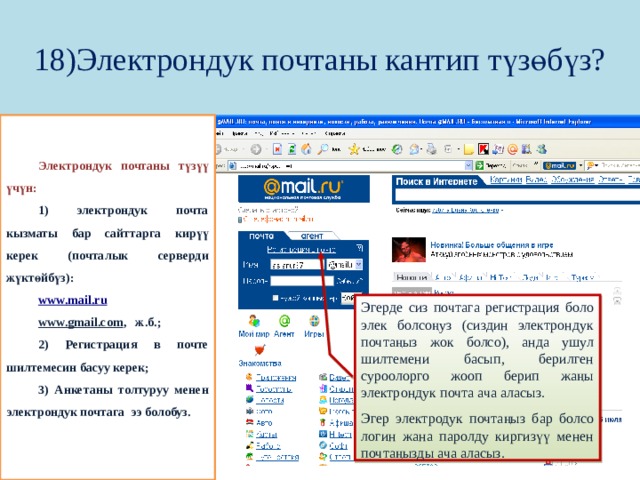The width and height of the screenshot is (640, 480).
Task: Click the Забыли? password link
Action: click(349, 281)
